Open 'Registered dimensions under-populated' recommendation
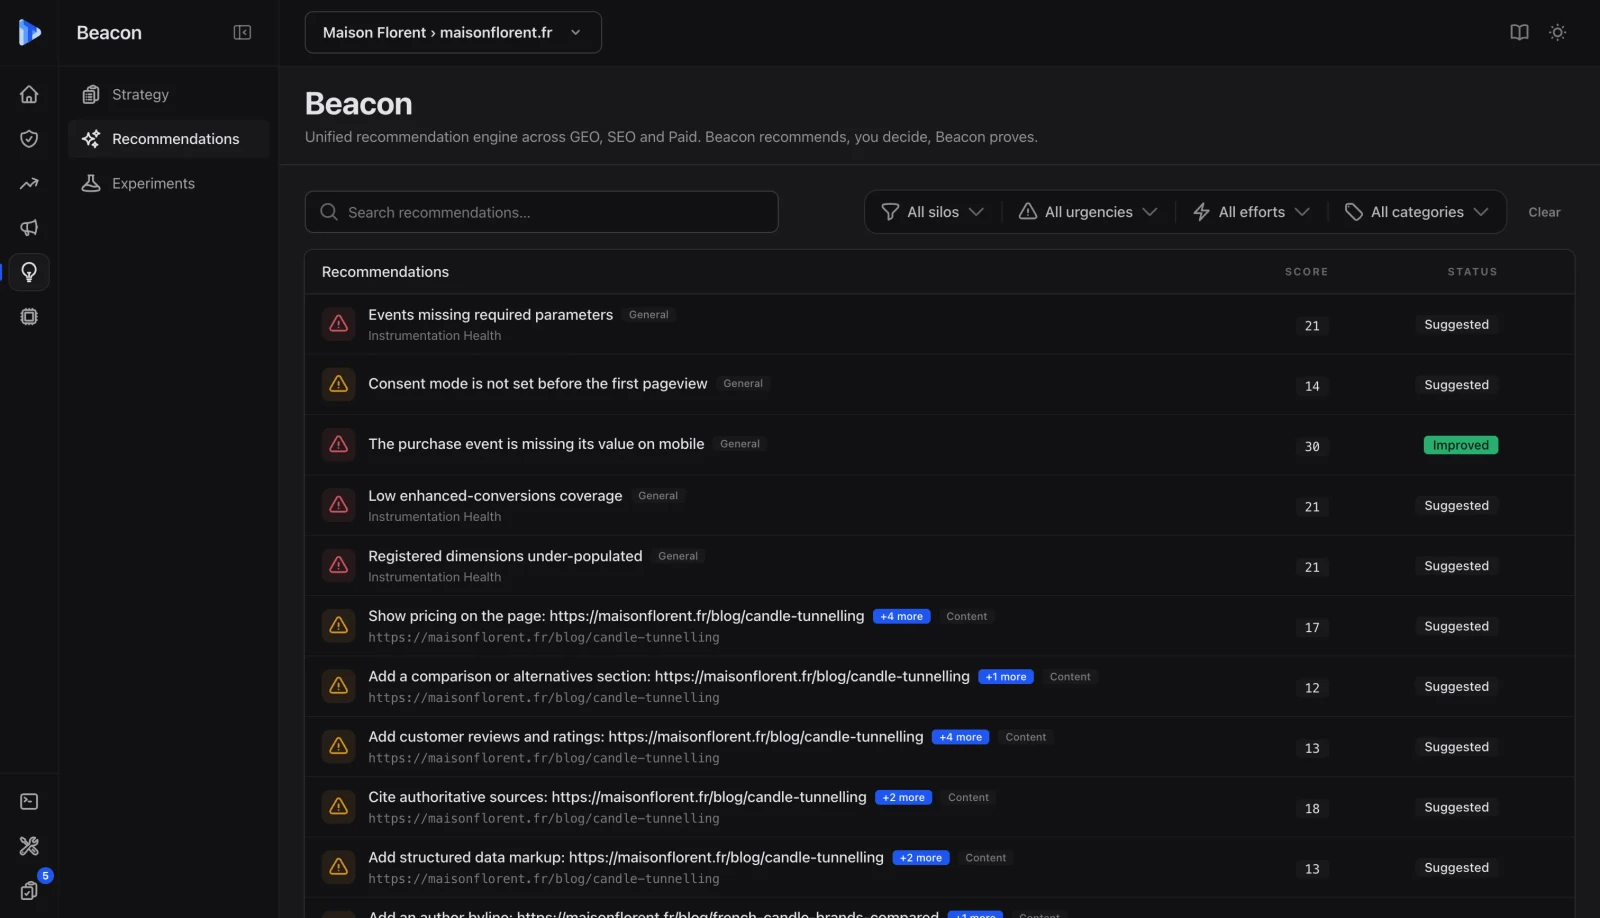This screenshot has width=1600, height=918. [505, 556]
